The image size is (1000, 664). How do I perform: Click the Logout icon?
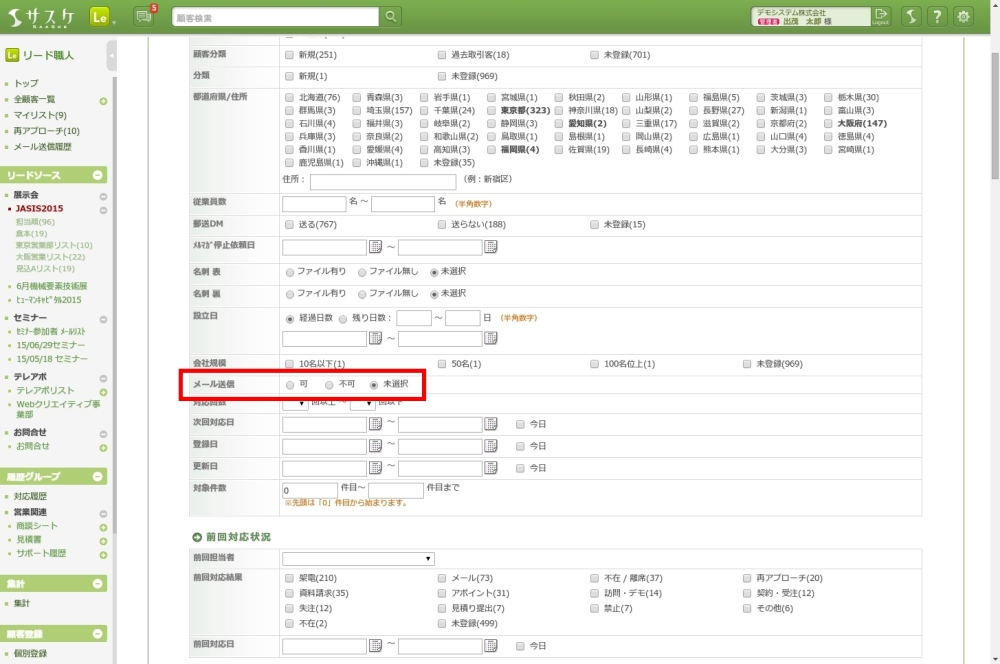880,16
